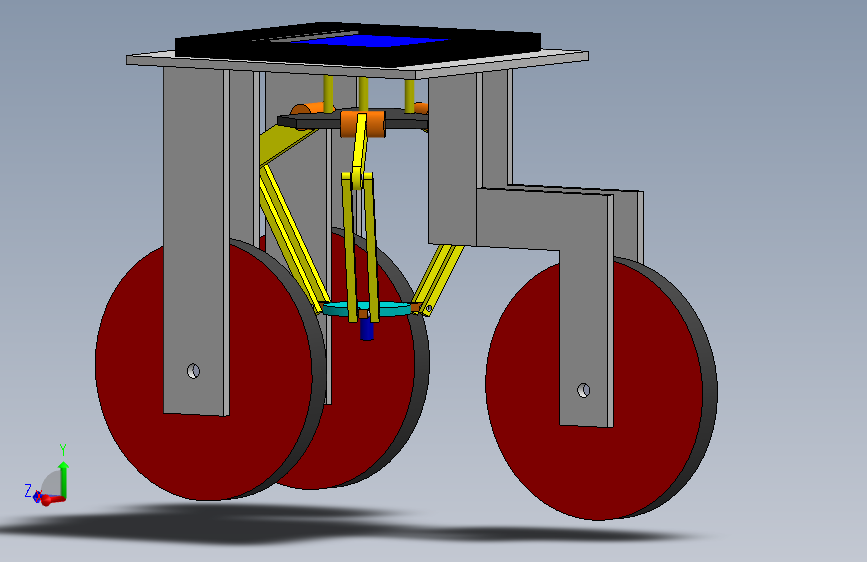Viewport: 867px width, 562px height.
Task: Select the axle hole on the right gray leg
Action: pos(583,390)
